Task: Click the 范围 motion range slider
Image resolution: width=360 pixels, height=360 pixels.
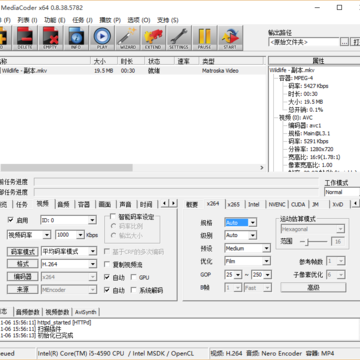Action: [314, 242]
